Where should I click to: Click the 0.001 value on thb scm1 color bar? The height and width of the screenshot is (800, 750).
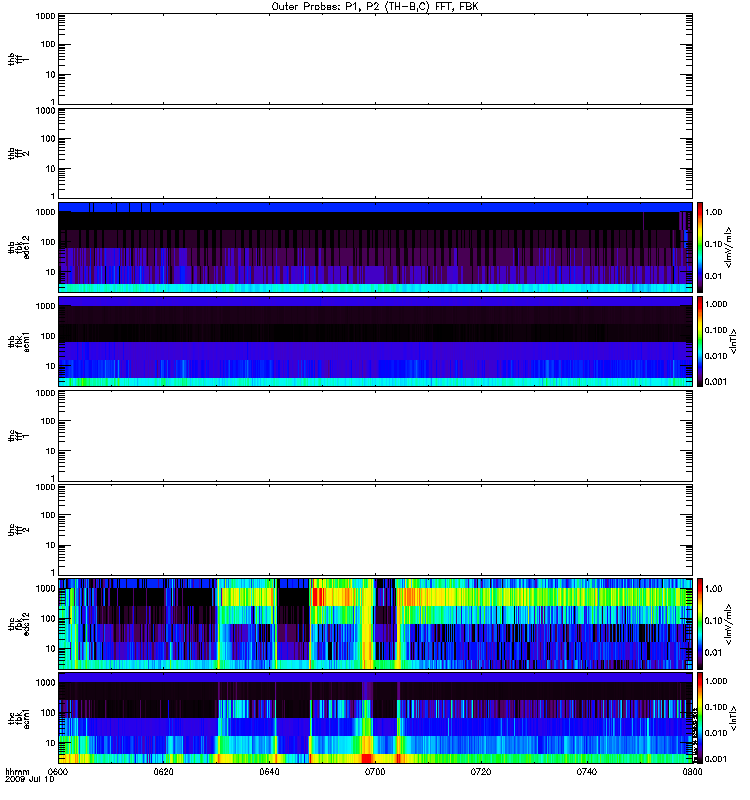(716, 382)
